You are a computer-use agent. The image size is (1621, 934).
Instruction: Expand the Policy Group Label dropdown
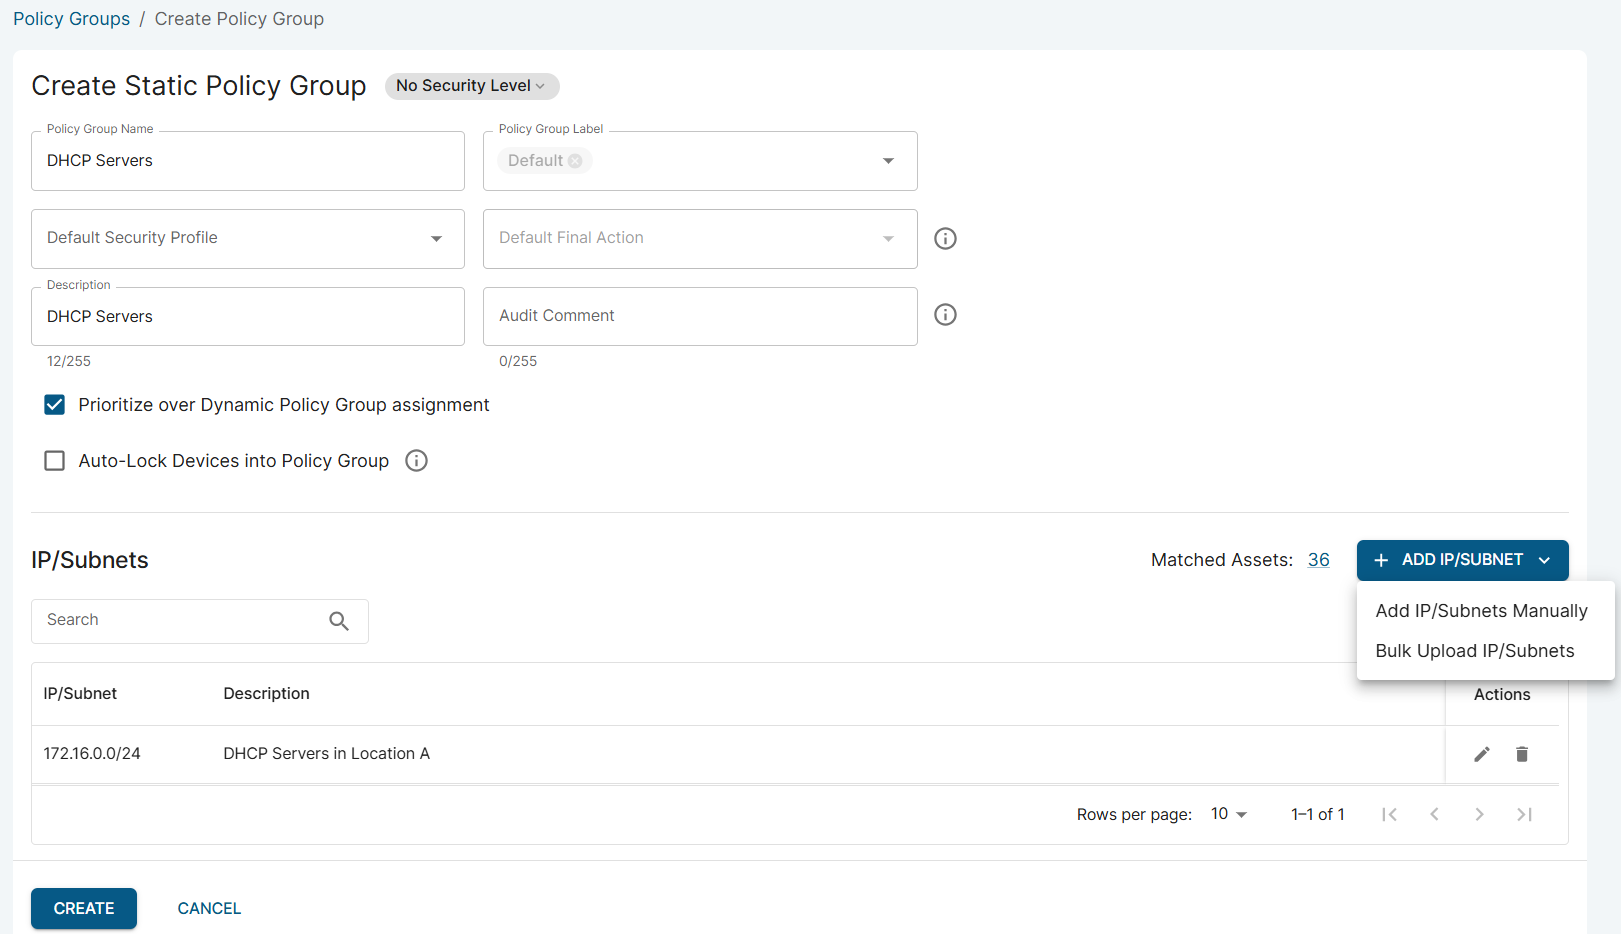tap(887, 161)
